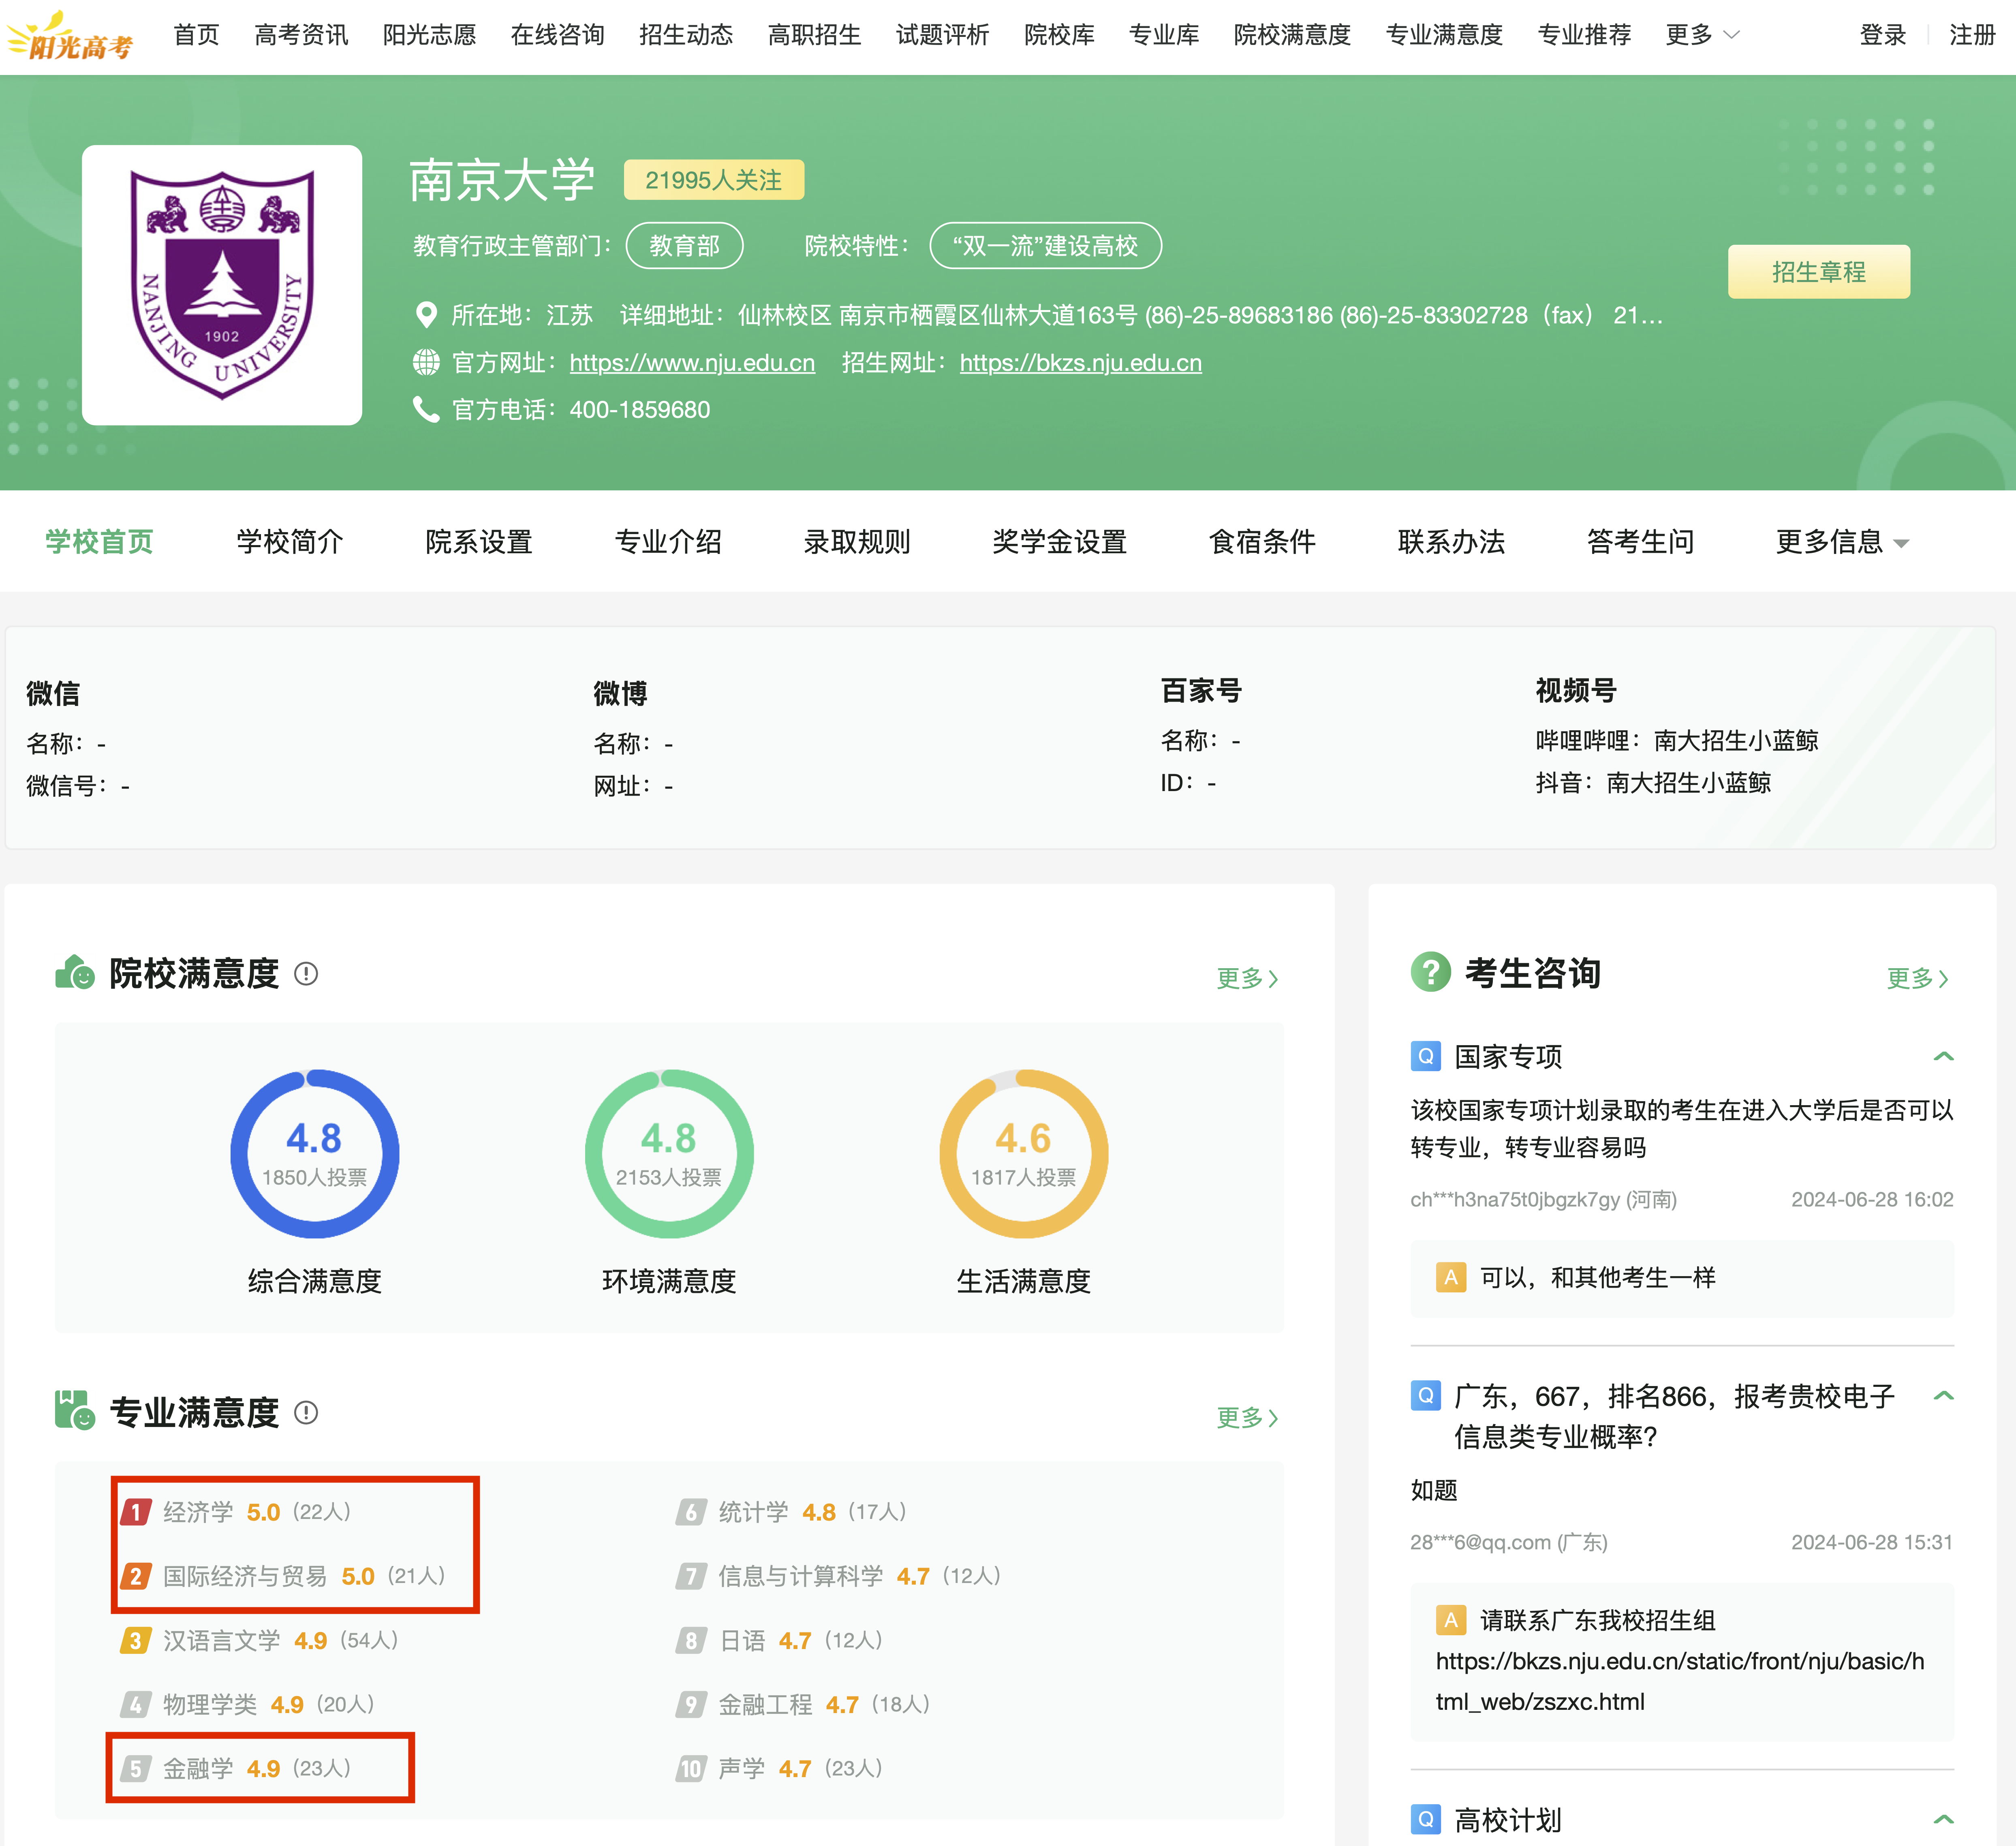This screenshot has height=1846, width=2016.
Task: Click the Nanjing University crest image
Action: coord(222,285)
